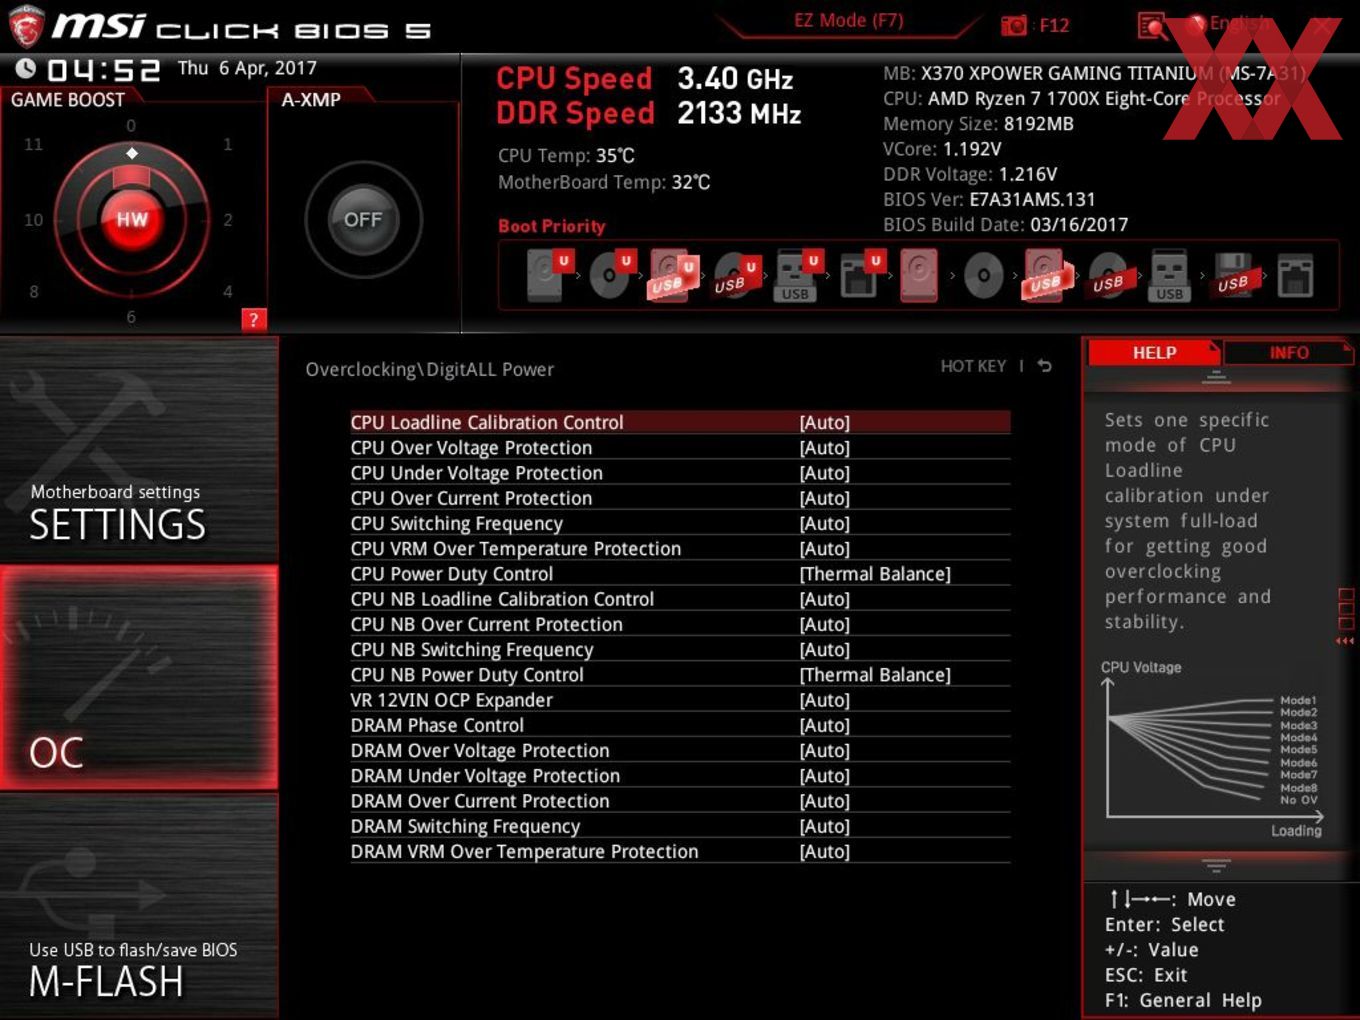Click the lower help panel drag handle
Viewport: 1360px width, 1020px height.
1216,865
